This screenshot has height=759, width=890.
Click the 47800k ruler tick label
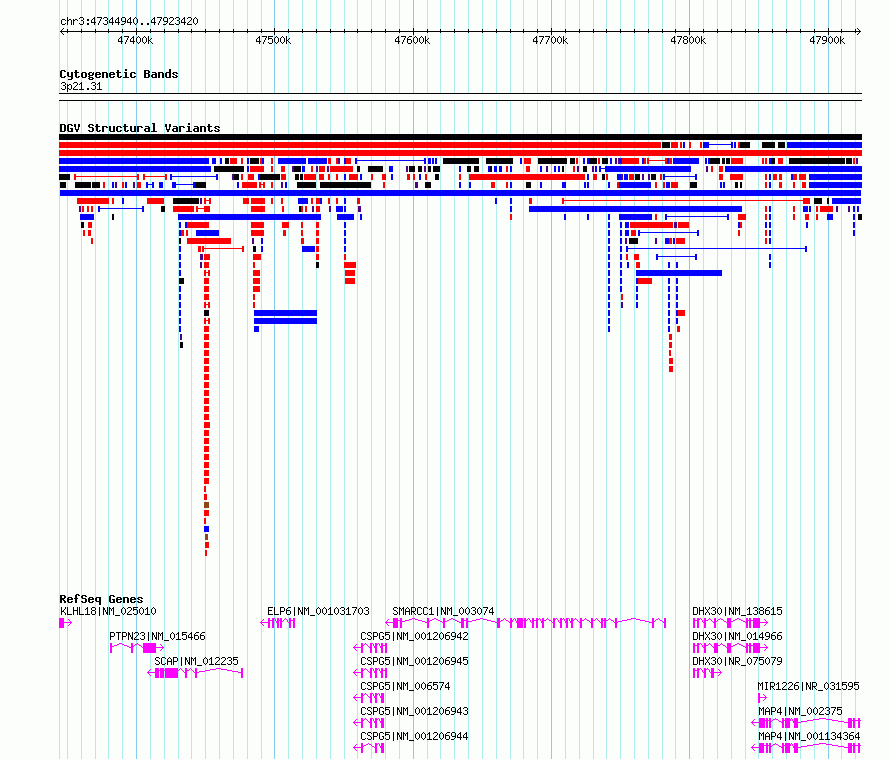(x=689, y=40)
